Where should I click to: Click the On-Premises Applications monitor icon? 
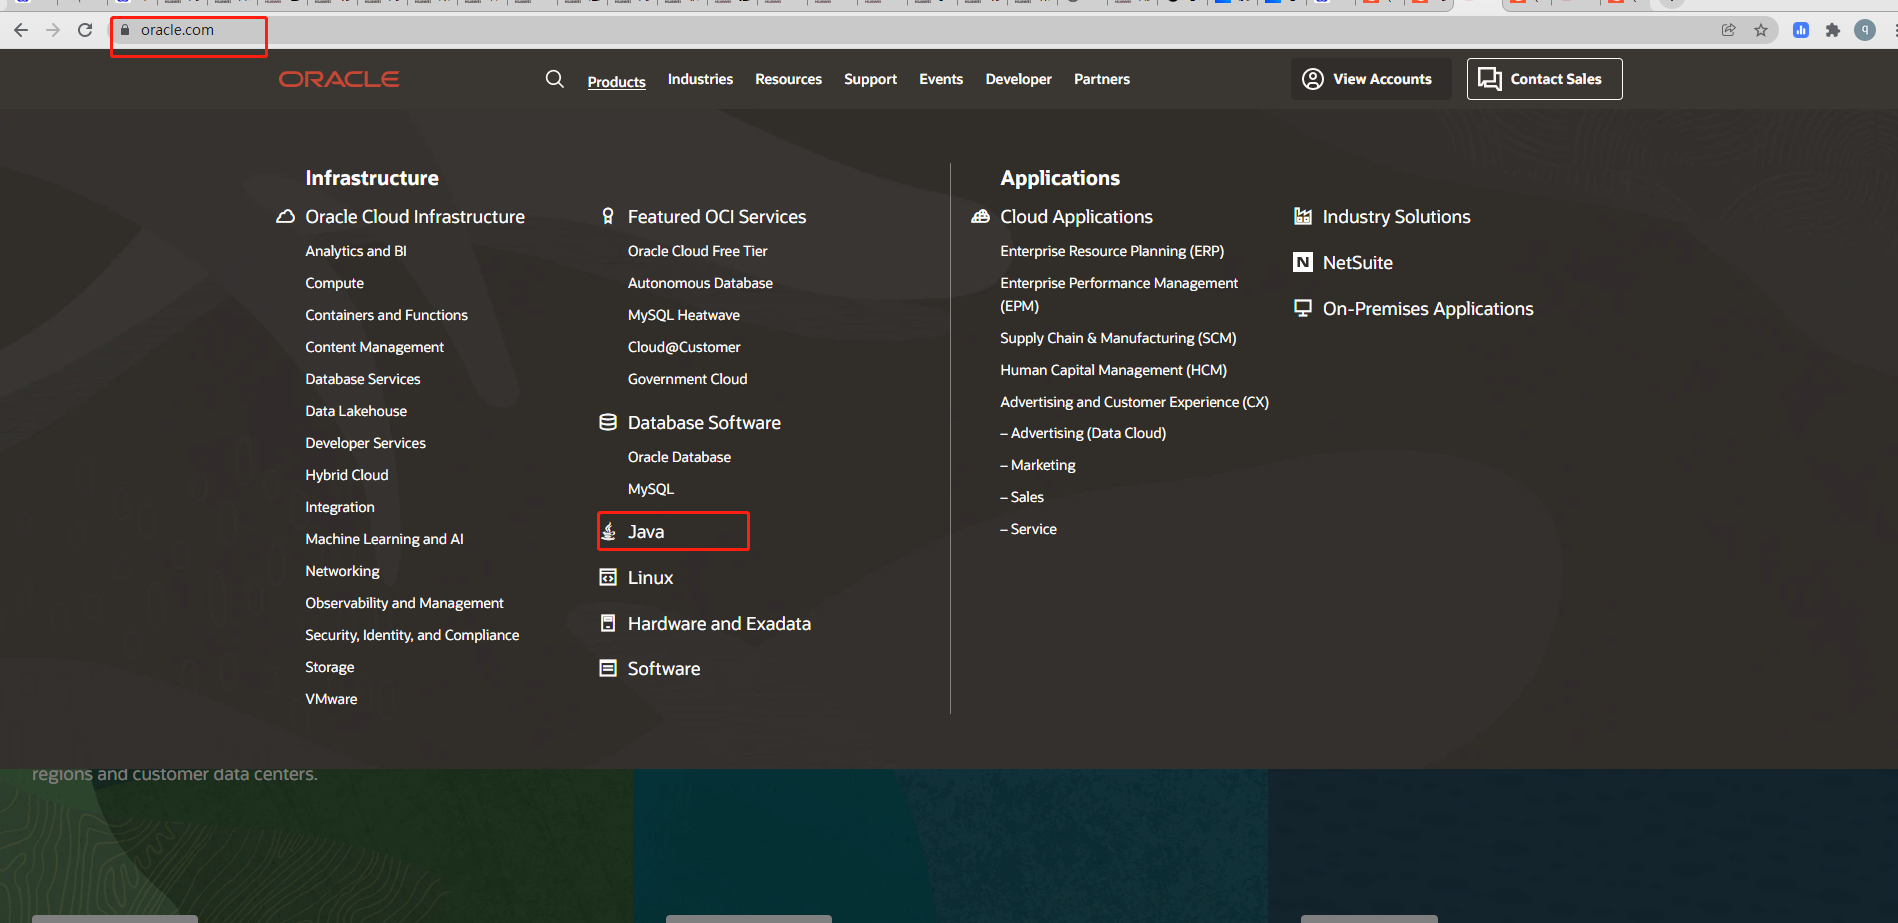(1303, 308)
